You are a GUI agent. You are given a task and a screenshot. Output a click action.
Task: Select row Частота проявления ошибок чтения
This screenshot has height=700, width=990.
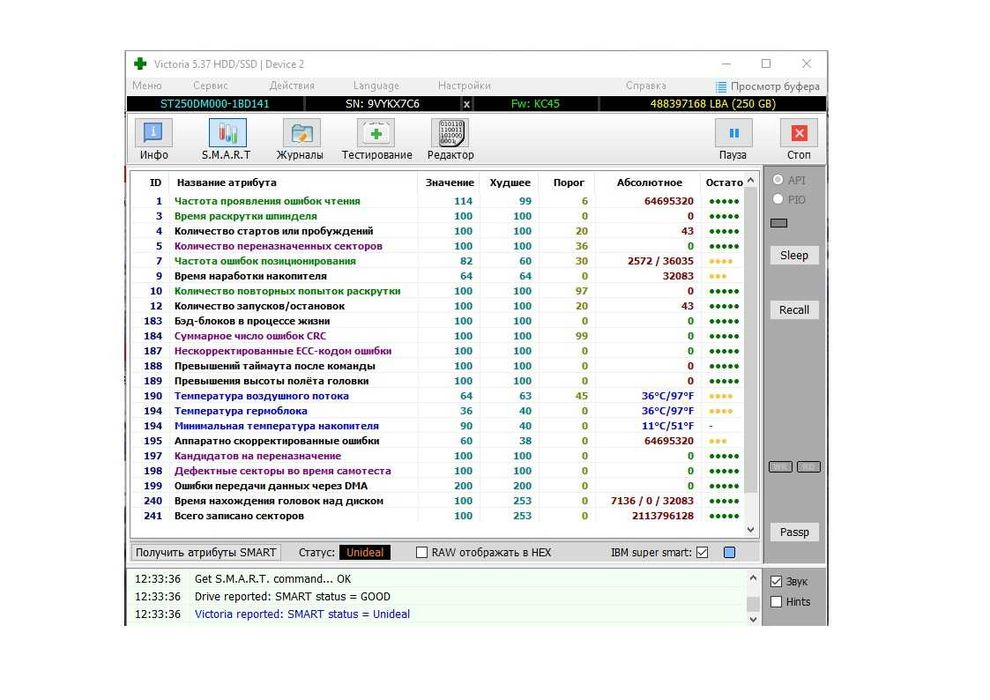pyautogui.click(x=437, y=201)
